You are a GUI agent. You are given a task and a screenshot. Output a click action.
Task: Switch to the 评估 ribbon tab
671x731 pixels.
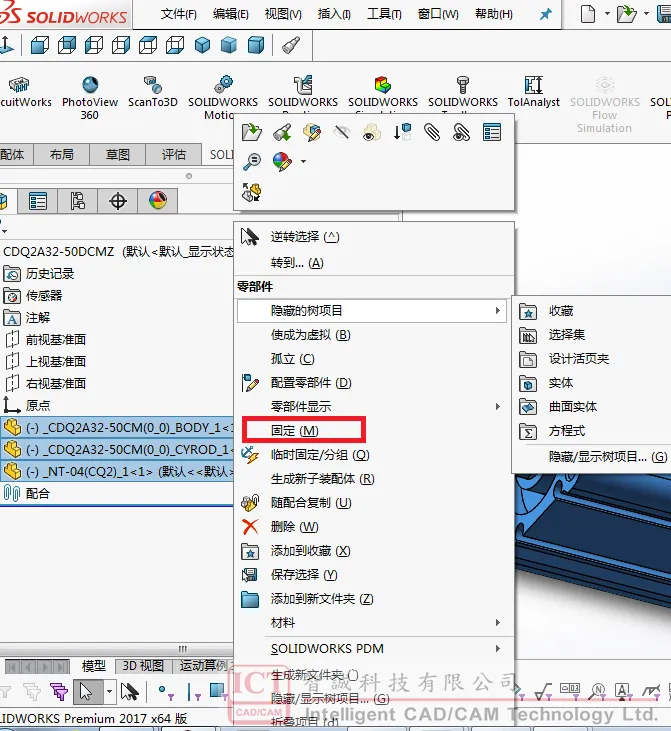[173, 154]
